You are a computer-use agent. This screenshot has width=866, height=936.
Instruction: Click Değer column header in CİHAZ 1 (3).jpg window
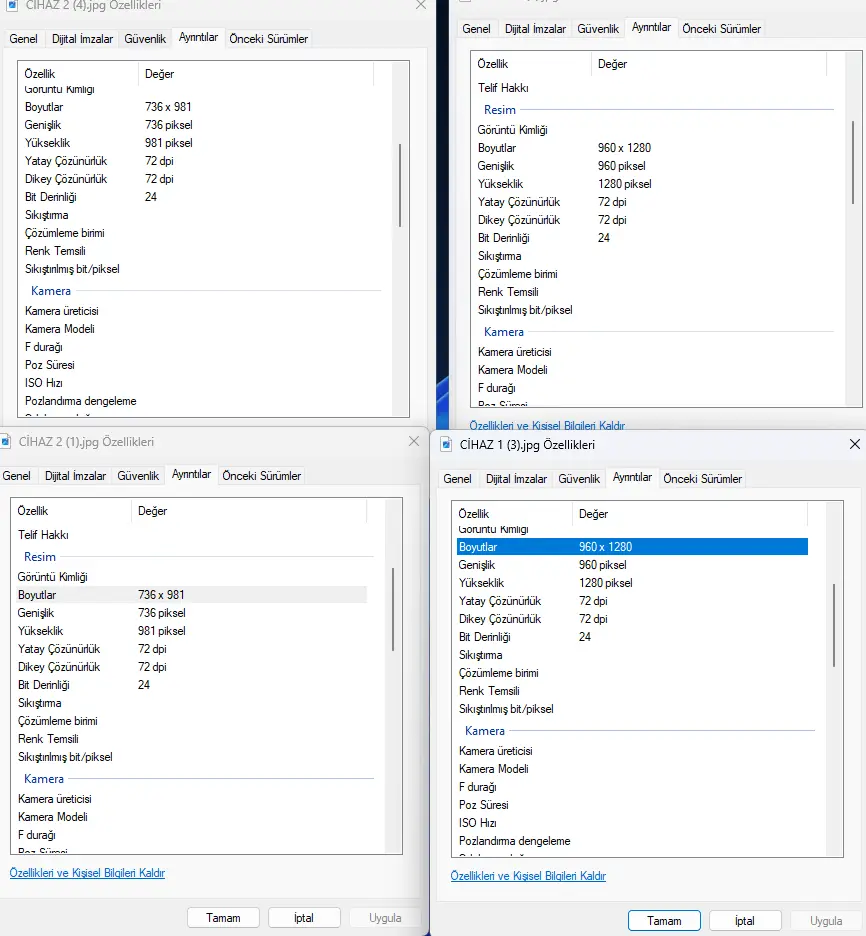coord(690,513)
